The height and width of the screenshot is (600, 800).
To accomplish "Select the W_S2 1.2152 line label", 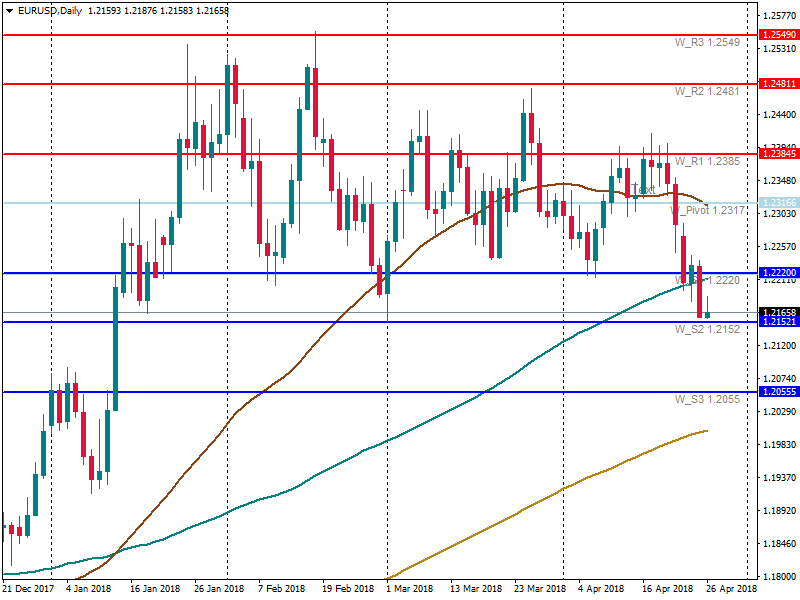I will (x=706, y=329).
